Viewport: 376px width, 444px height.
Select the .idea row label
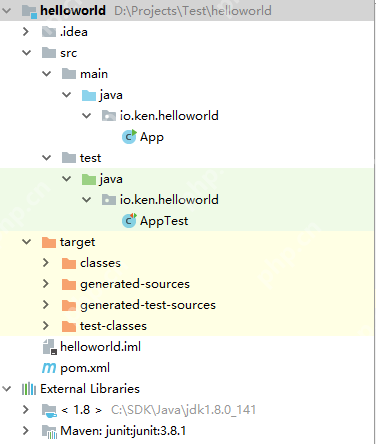(x=74, y=32)
